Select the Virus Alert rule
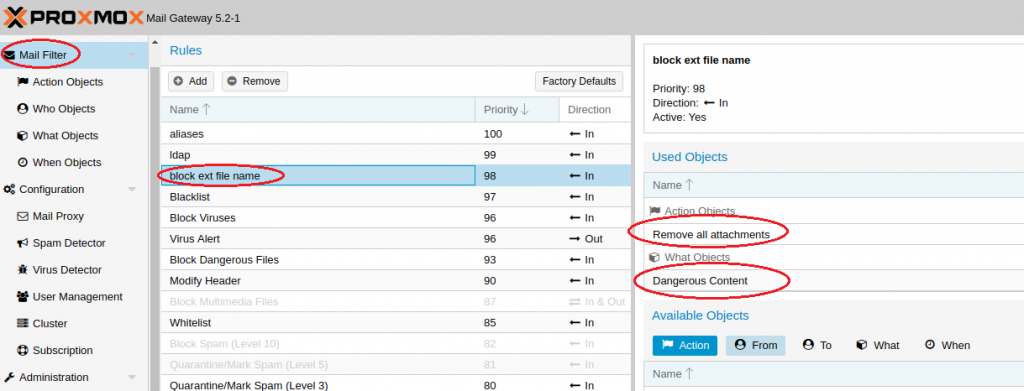Viewport: 1024px width, 391px height. pos(396,238)
